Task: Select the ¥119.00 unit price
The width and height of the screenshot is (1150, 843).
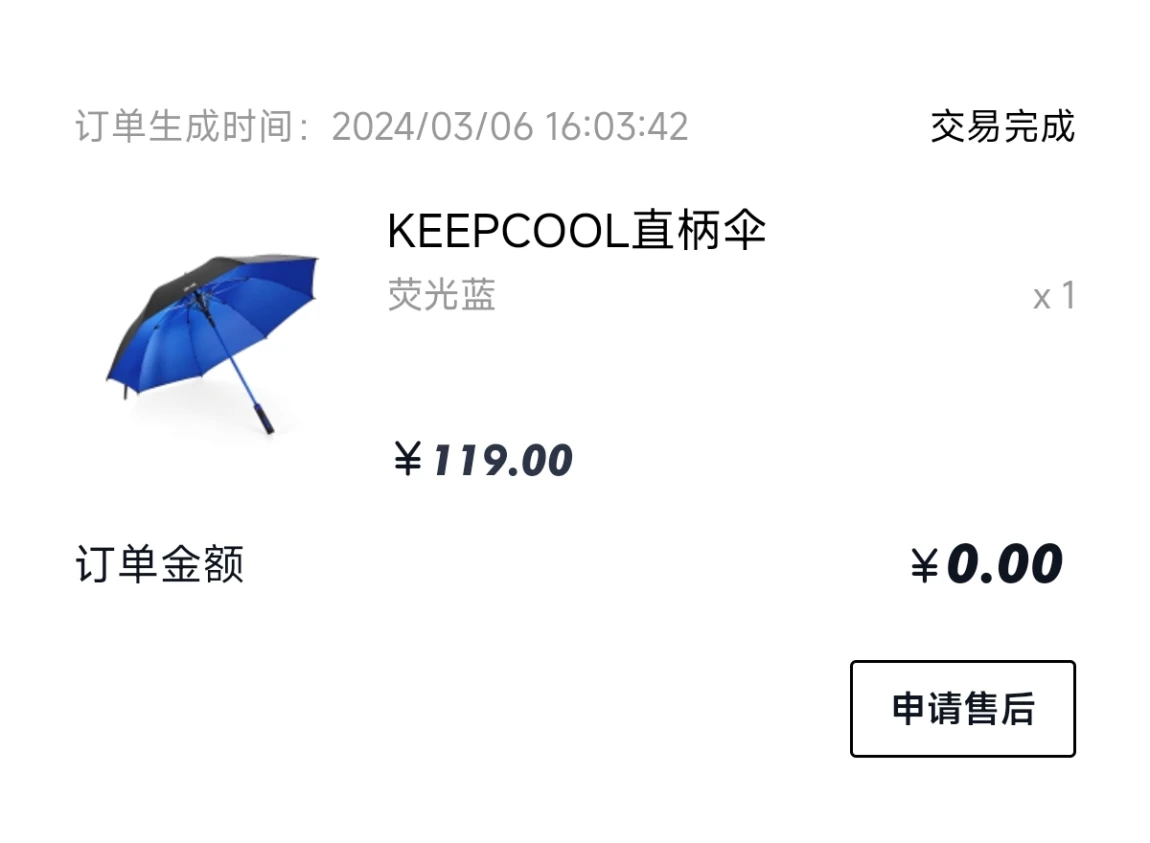Action: [483, 461]
